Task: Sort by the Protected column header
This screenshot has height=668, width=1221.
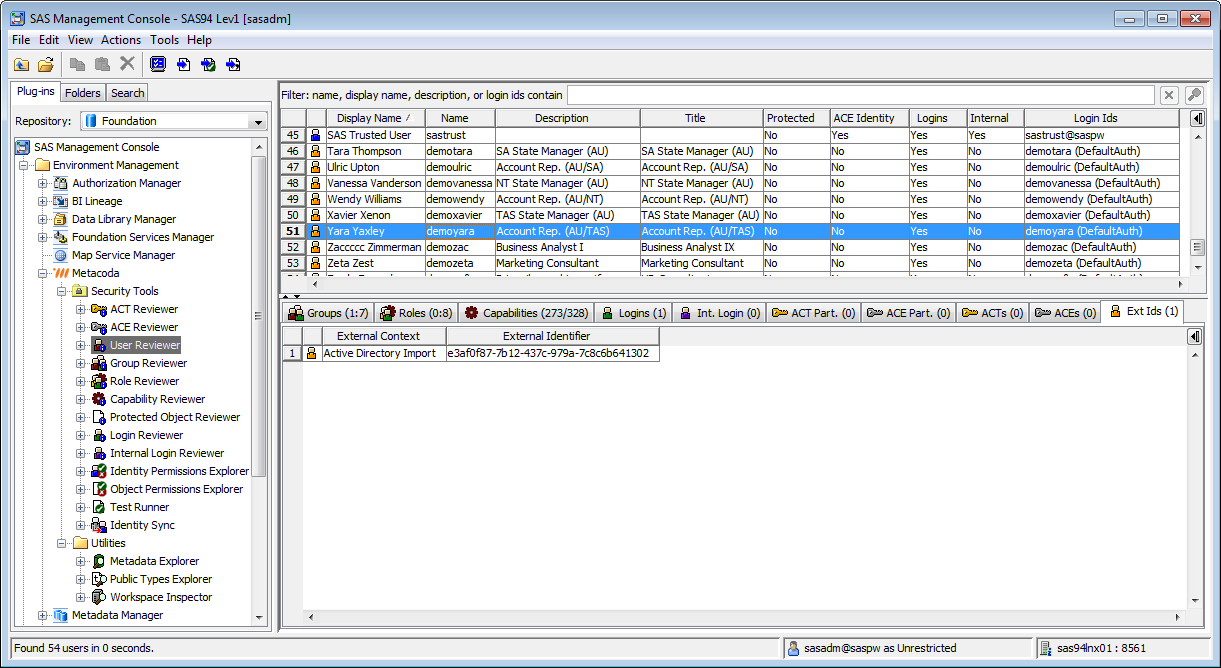Action: pyautogui.click(x=796, y=118)
